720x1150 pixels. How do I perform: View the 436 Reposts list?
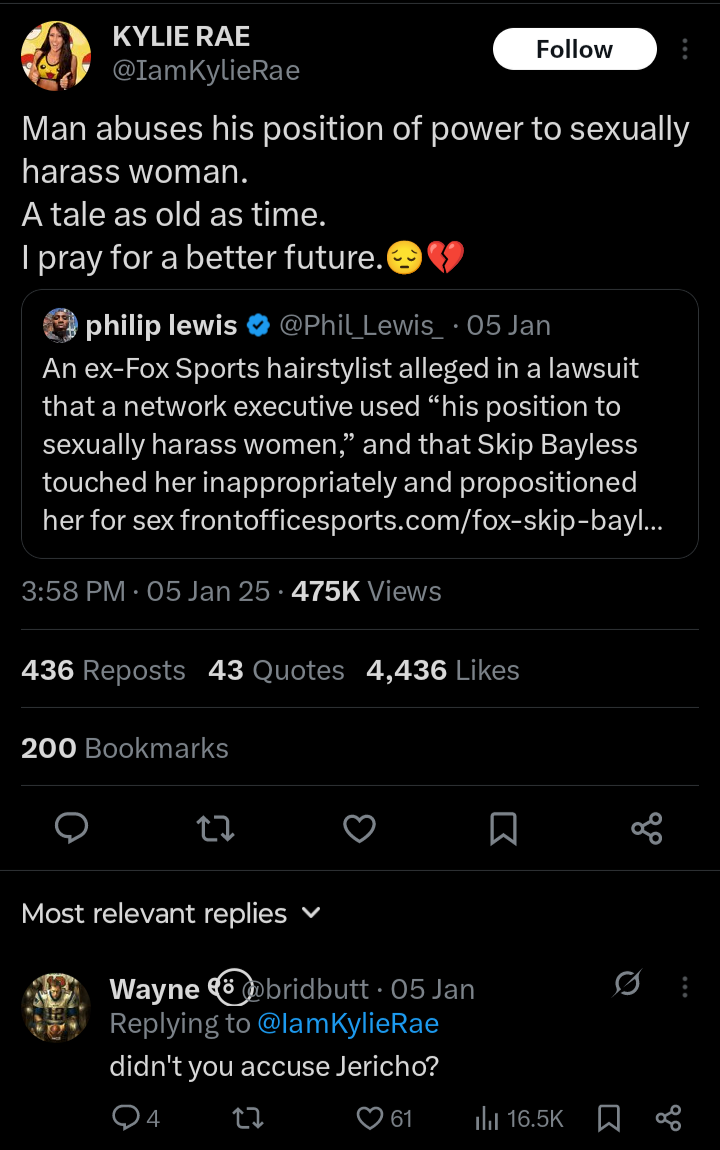click(x=103, y=670)
